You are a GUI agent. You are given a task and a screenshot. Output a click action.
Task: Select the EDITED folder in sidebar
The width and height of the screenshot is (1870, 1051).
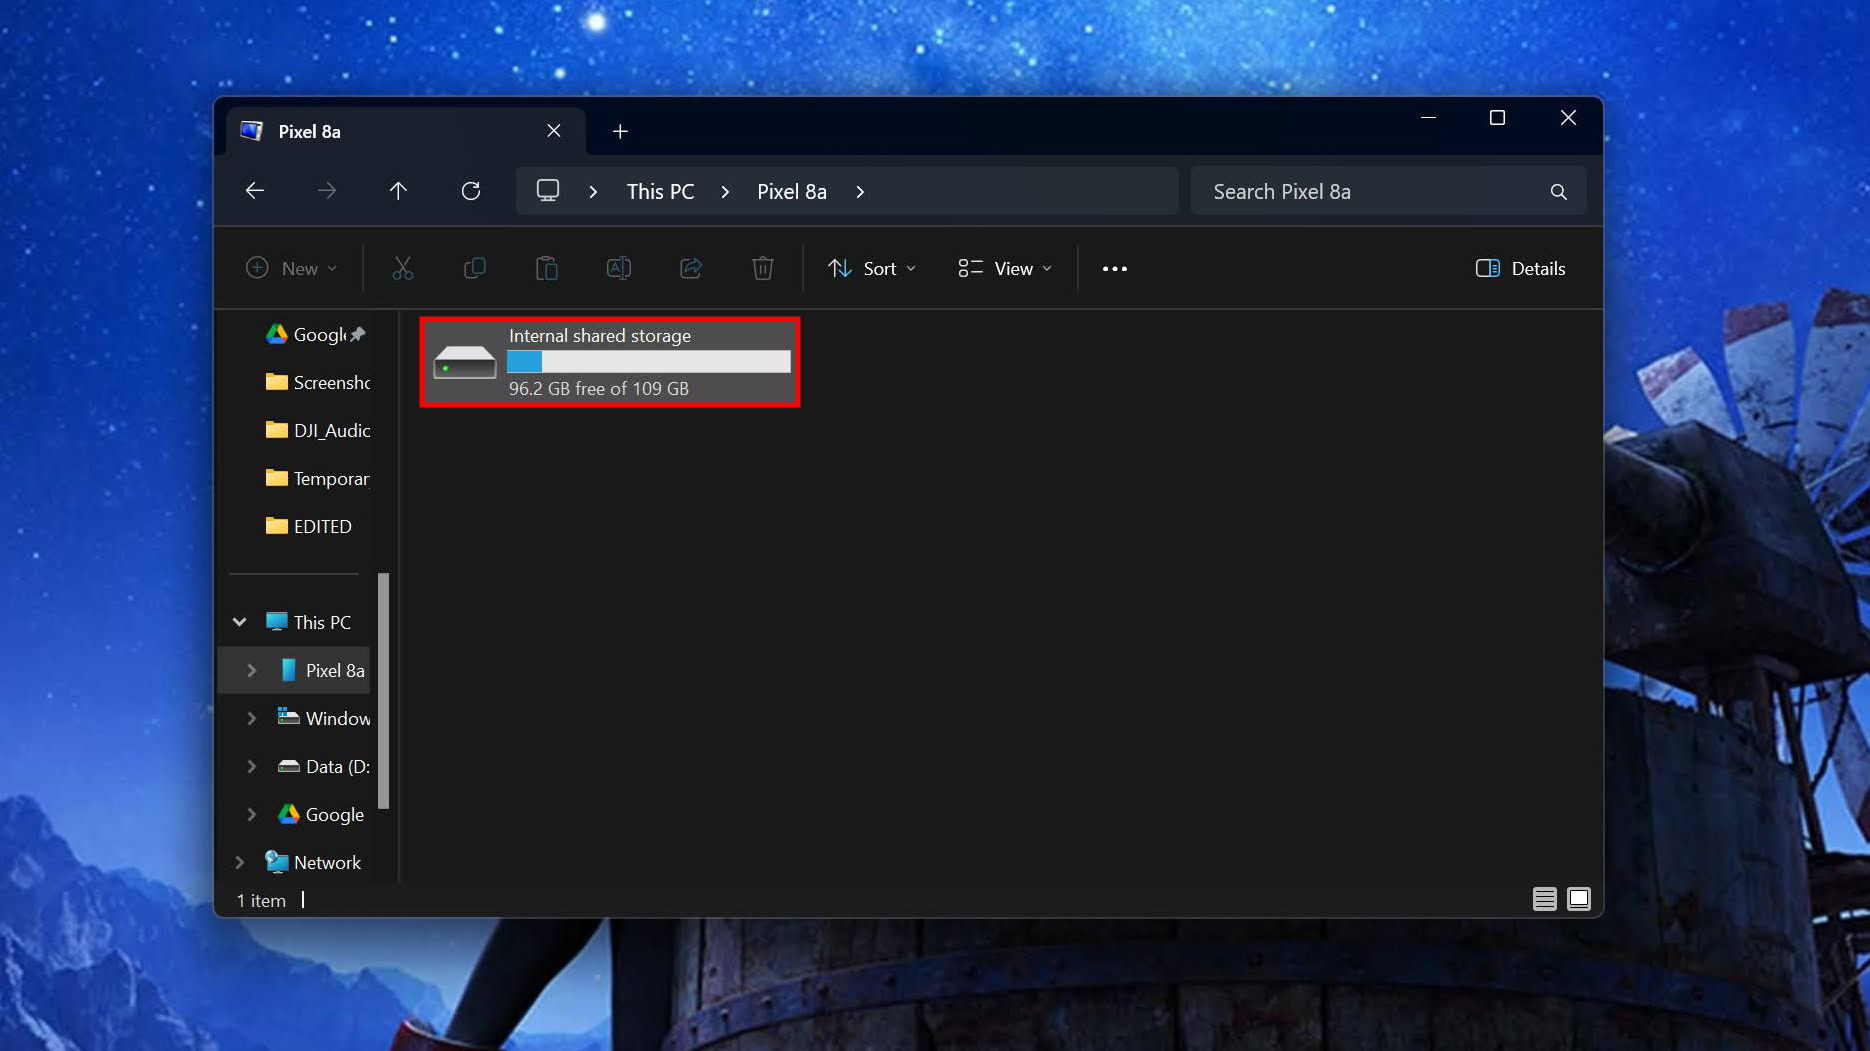[x=322, y=526]
